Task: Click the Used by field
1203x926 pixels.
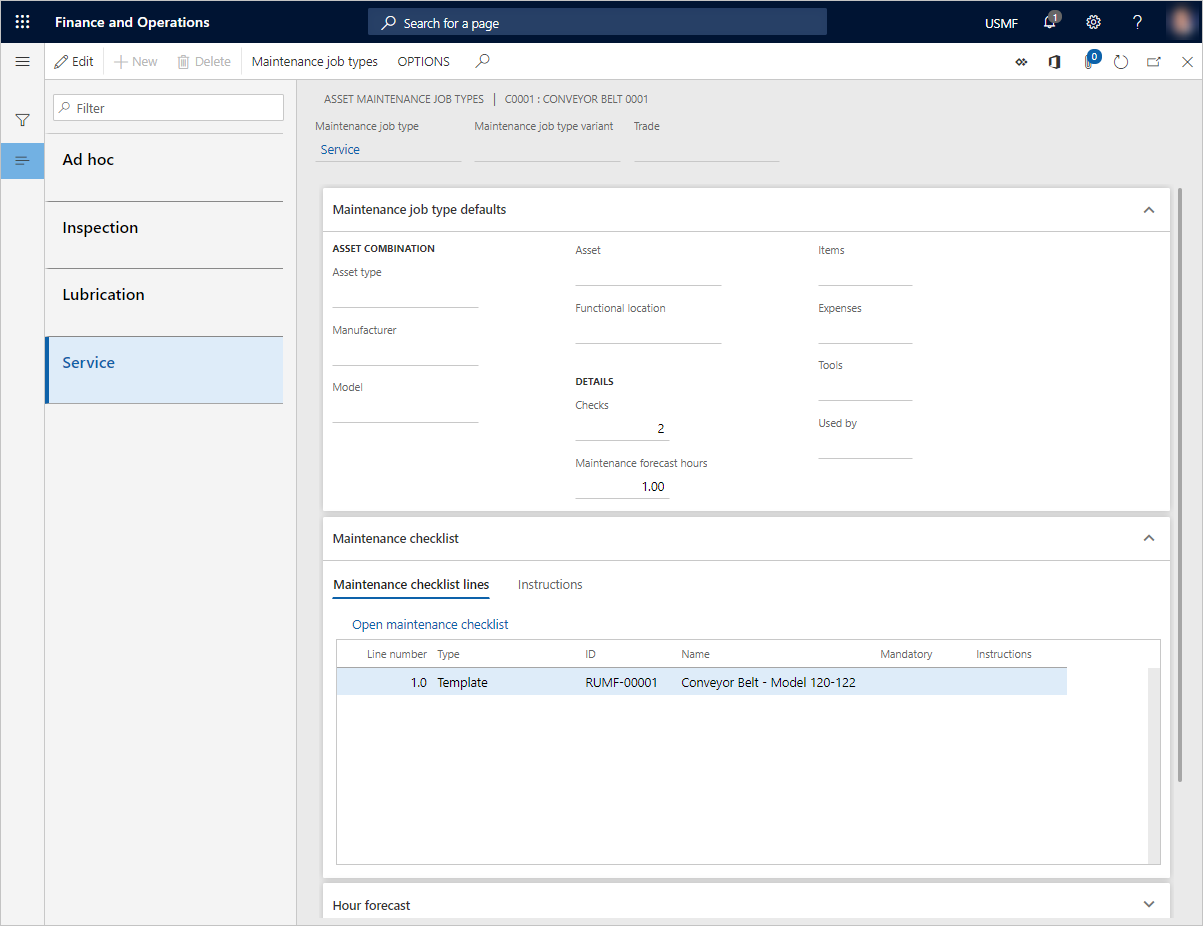Action: (x=865, y=446)
